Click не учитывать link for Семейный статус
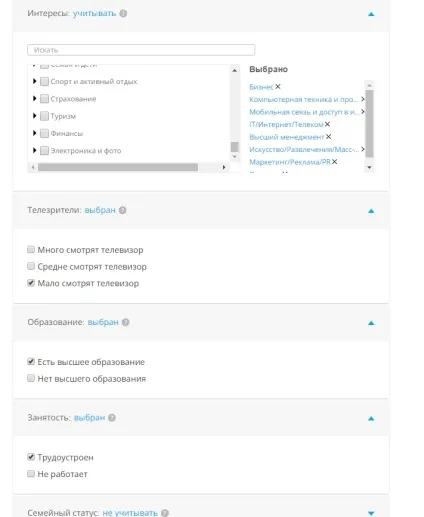The height and width of the screenshot is (517, 424). [x=130, y=513]
